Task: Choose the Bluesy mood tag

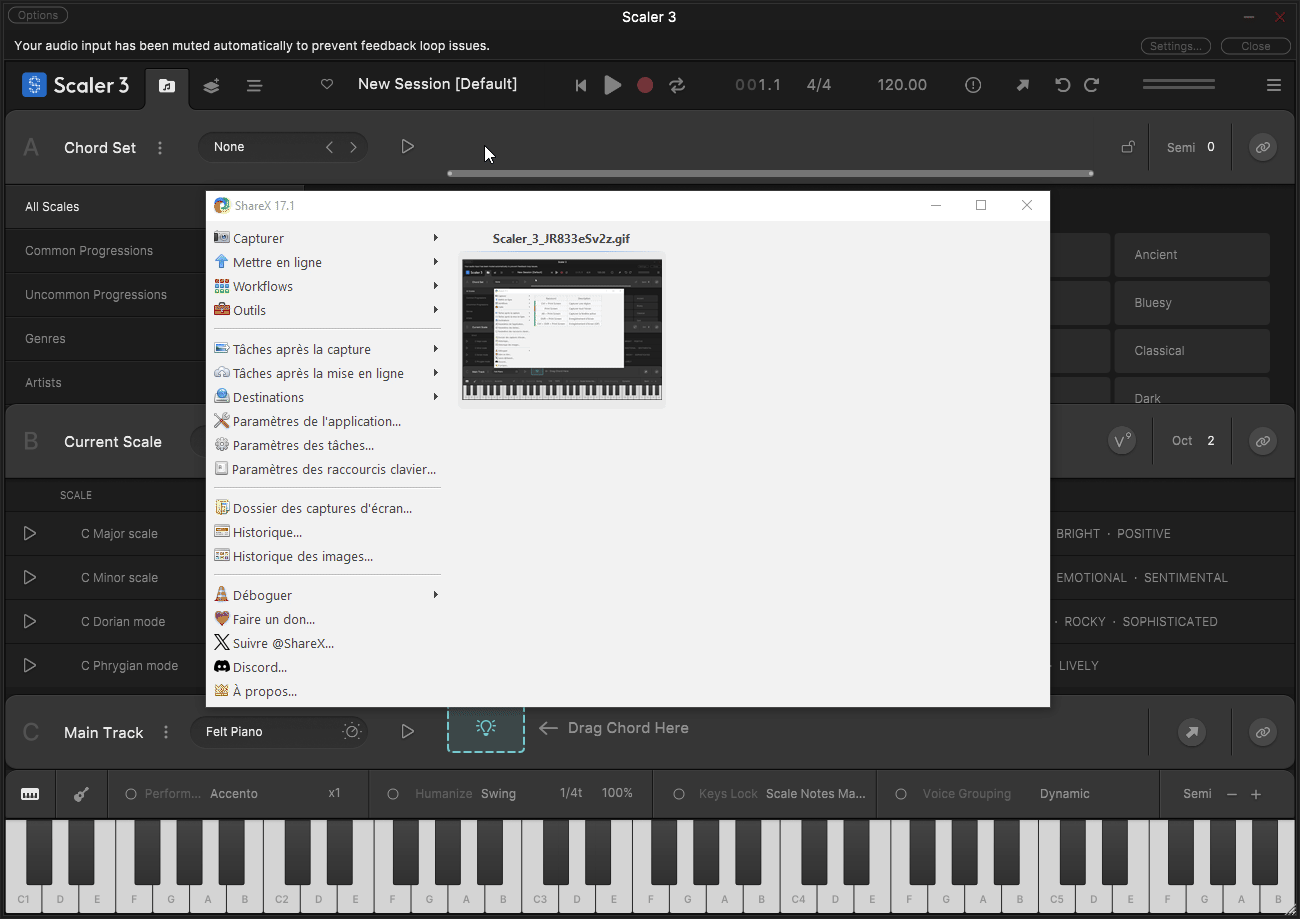Action: click(x=1192, y=303)
